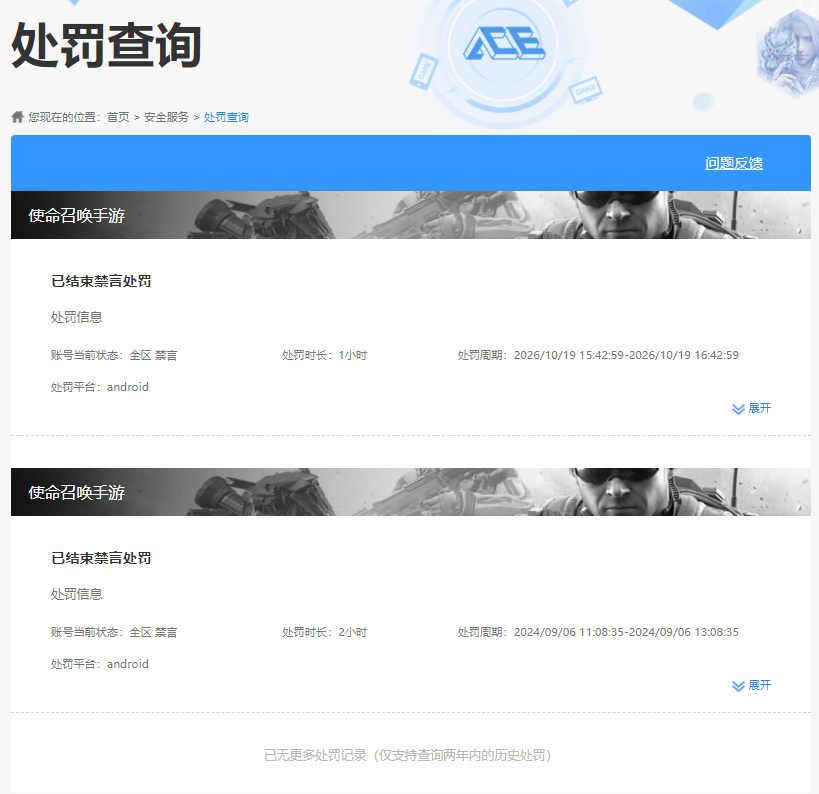Click the 2024/09/06 punishment period text
819x794 pixels.
(x=598, y=632)
